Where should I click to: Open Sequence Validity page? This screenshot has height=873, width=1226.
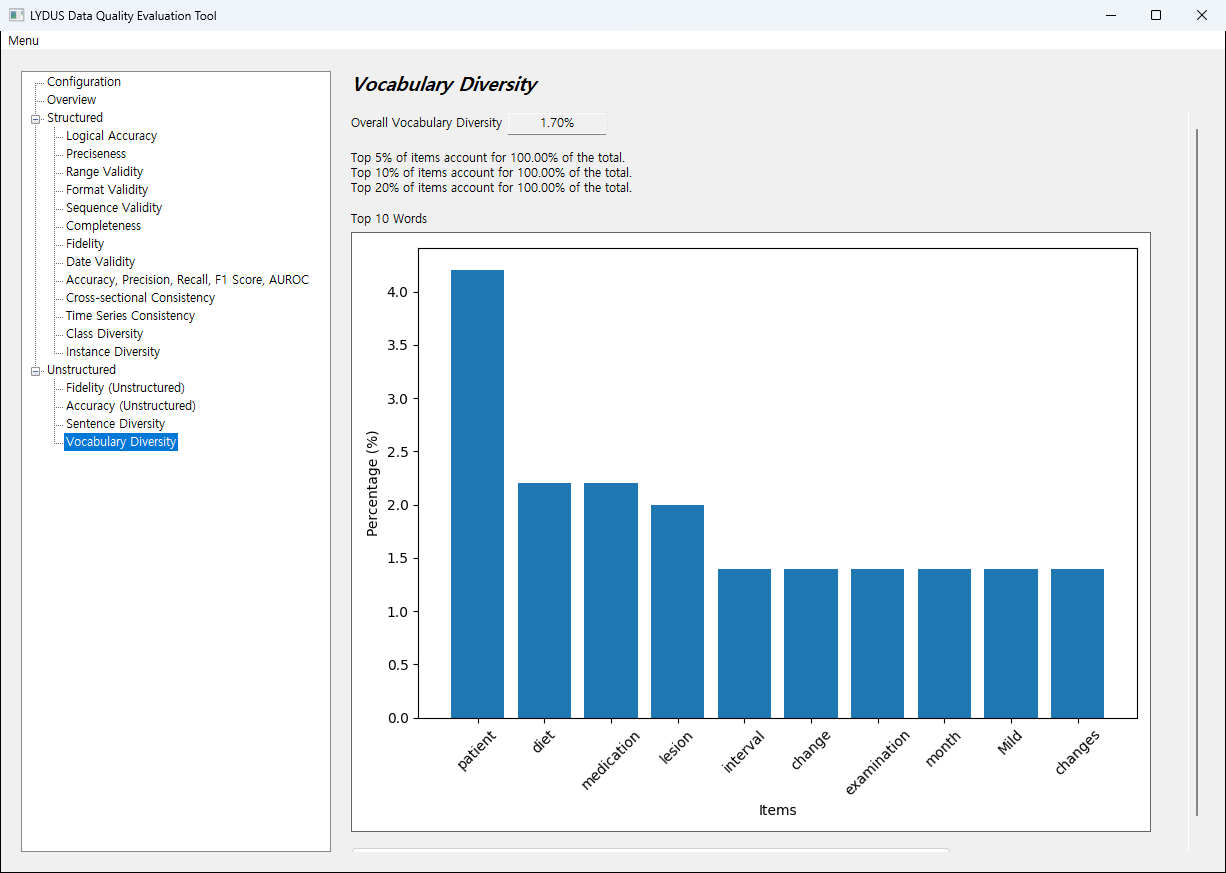[x=114, y=208]
